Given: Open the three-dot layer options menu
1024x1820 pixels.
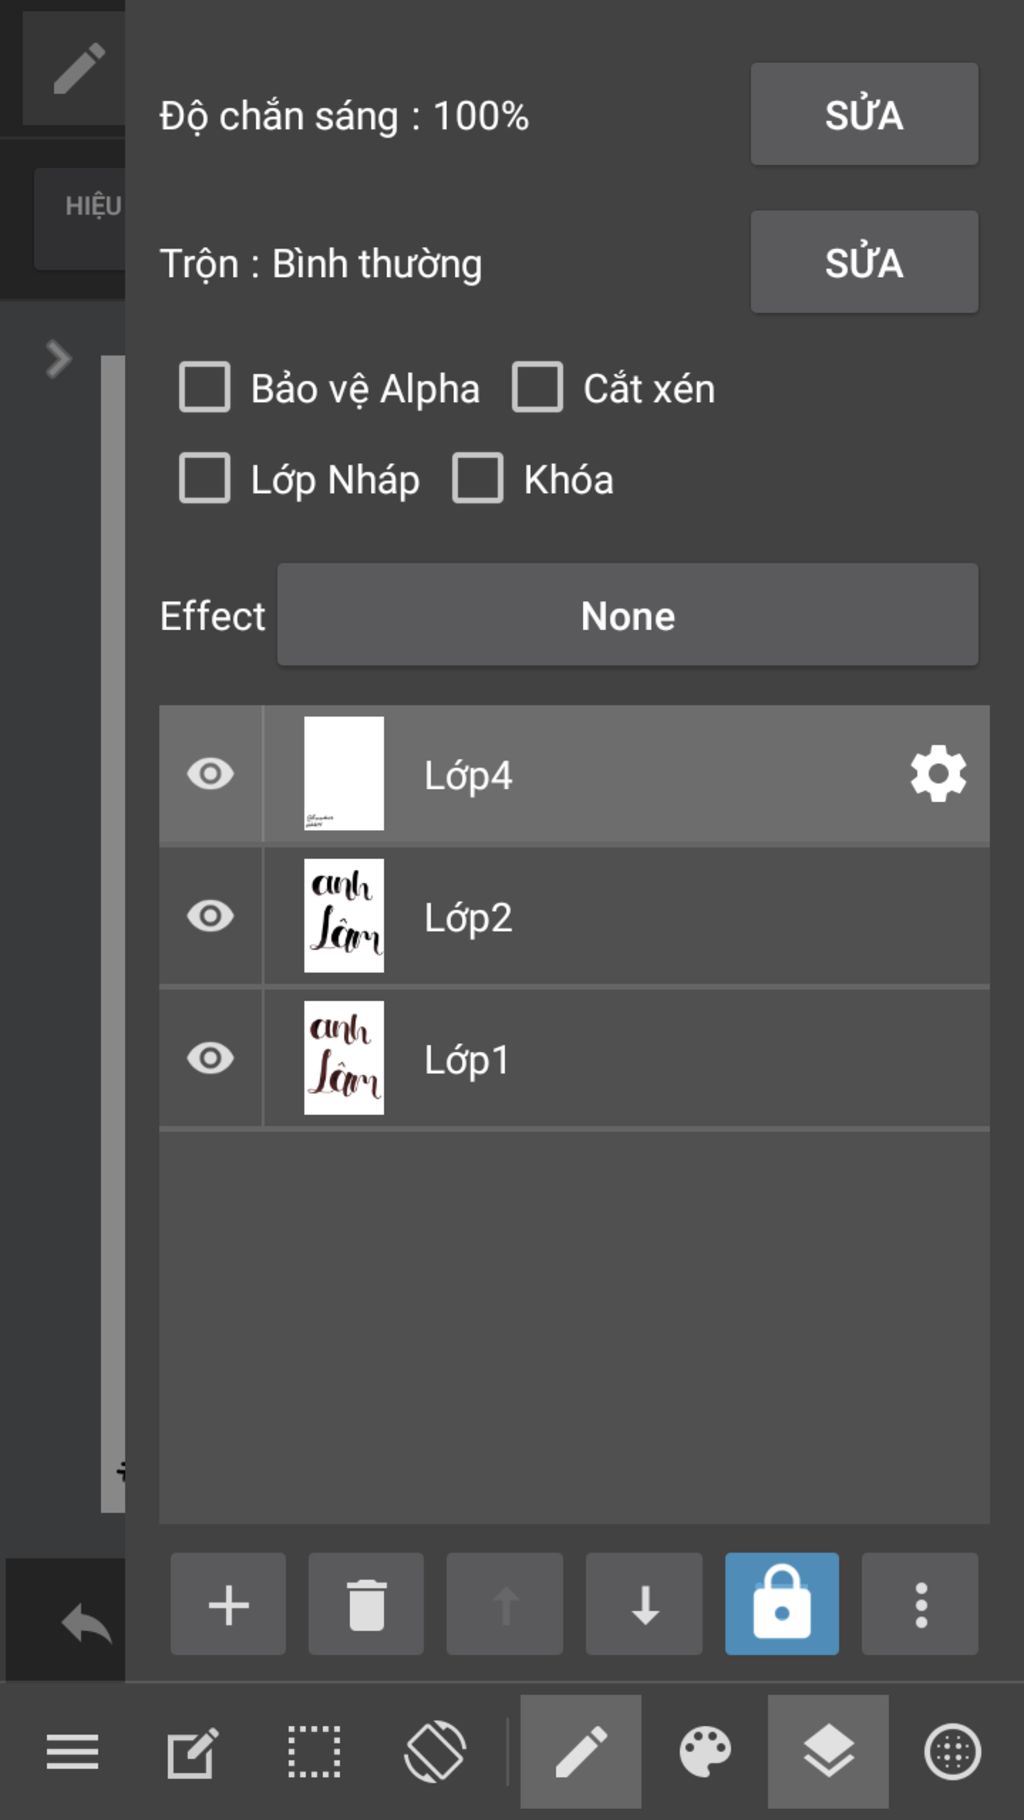Looking at the screenshot, I should point(920,1604).
